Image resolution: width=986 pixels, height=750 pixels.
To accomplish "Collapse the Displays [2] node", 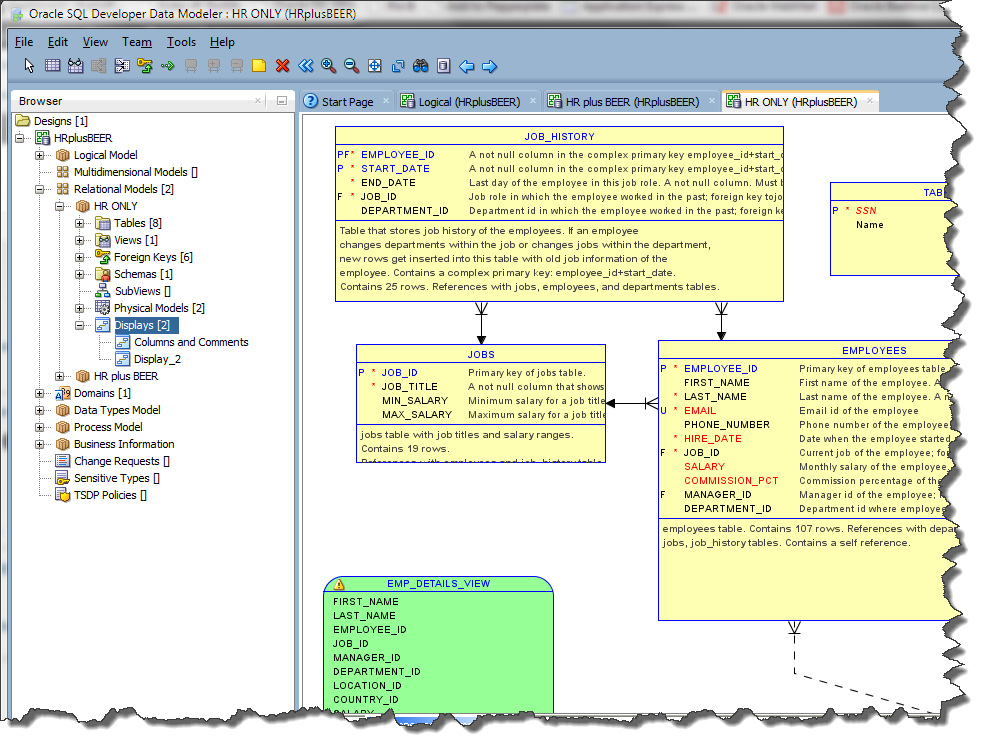I will click(x=80, y=325).
